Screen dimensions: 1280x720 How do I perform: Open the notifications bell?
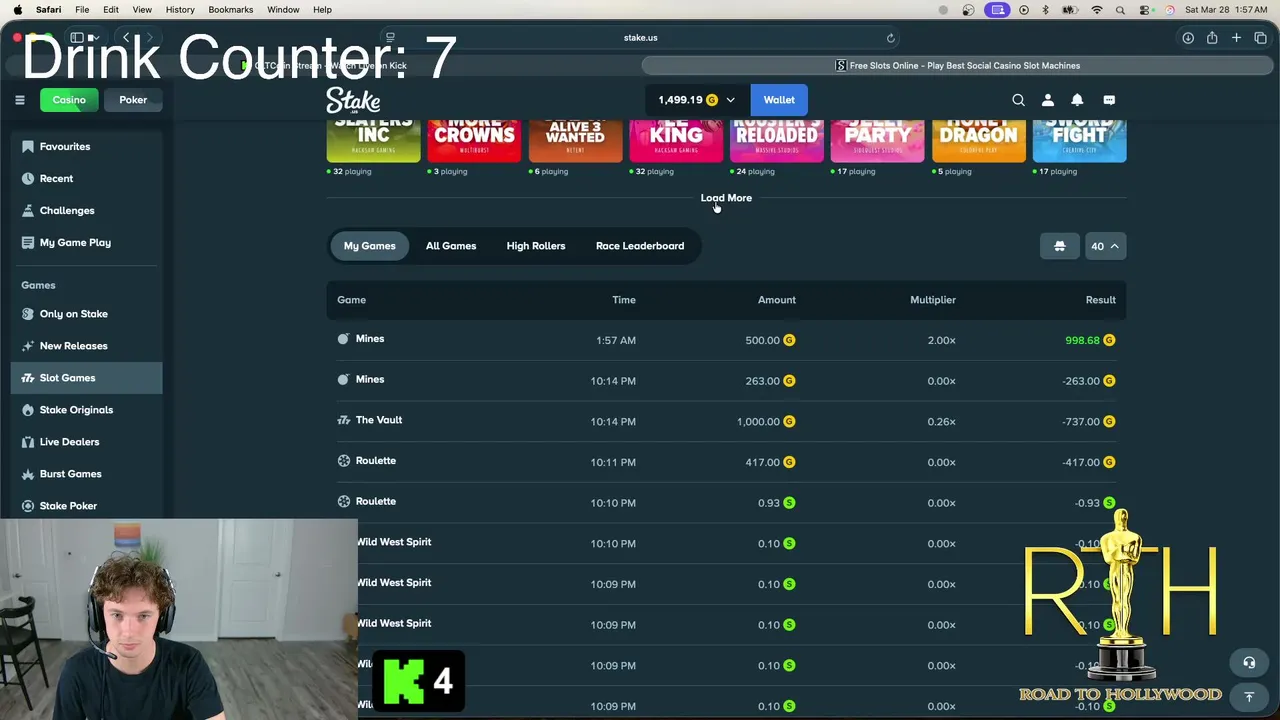pyautogui.click(x=1077, y=100)
